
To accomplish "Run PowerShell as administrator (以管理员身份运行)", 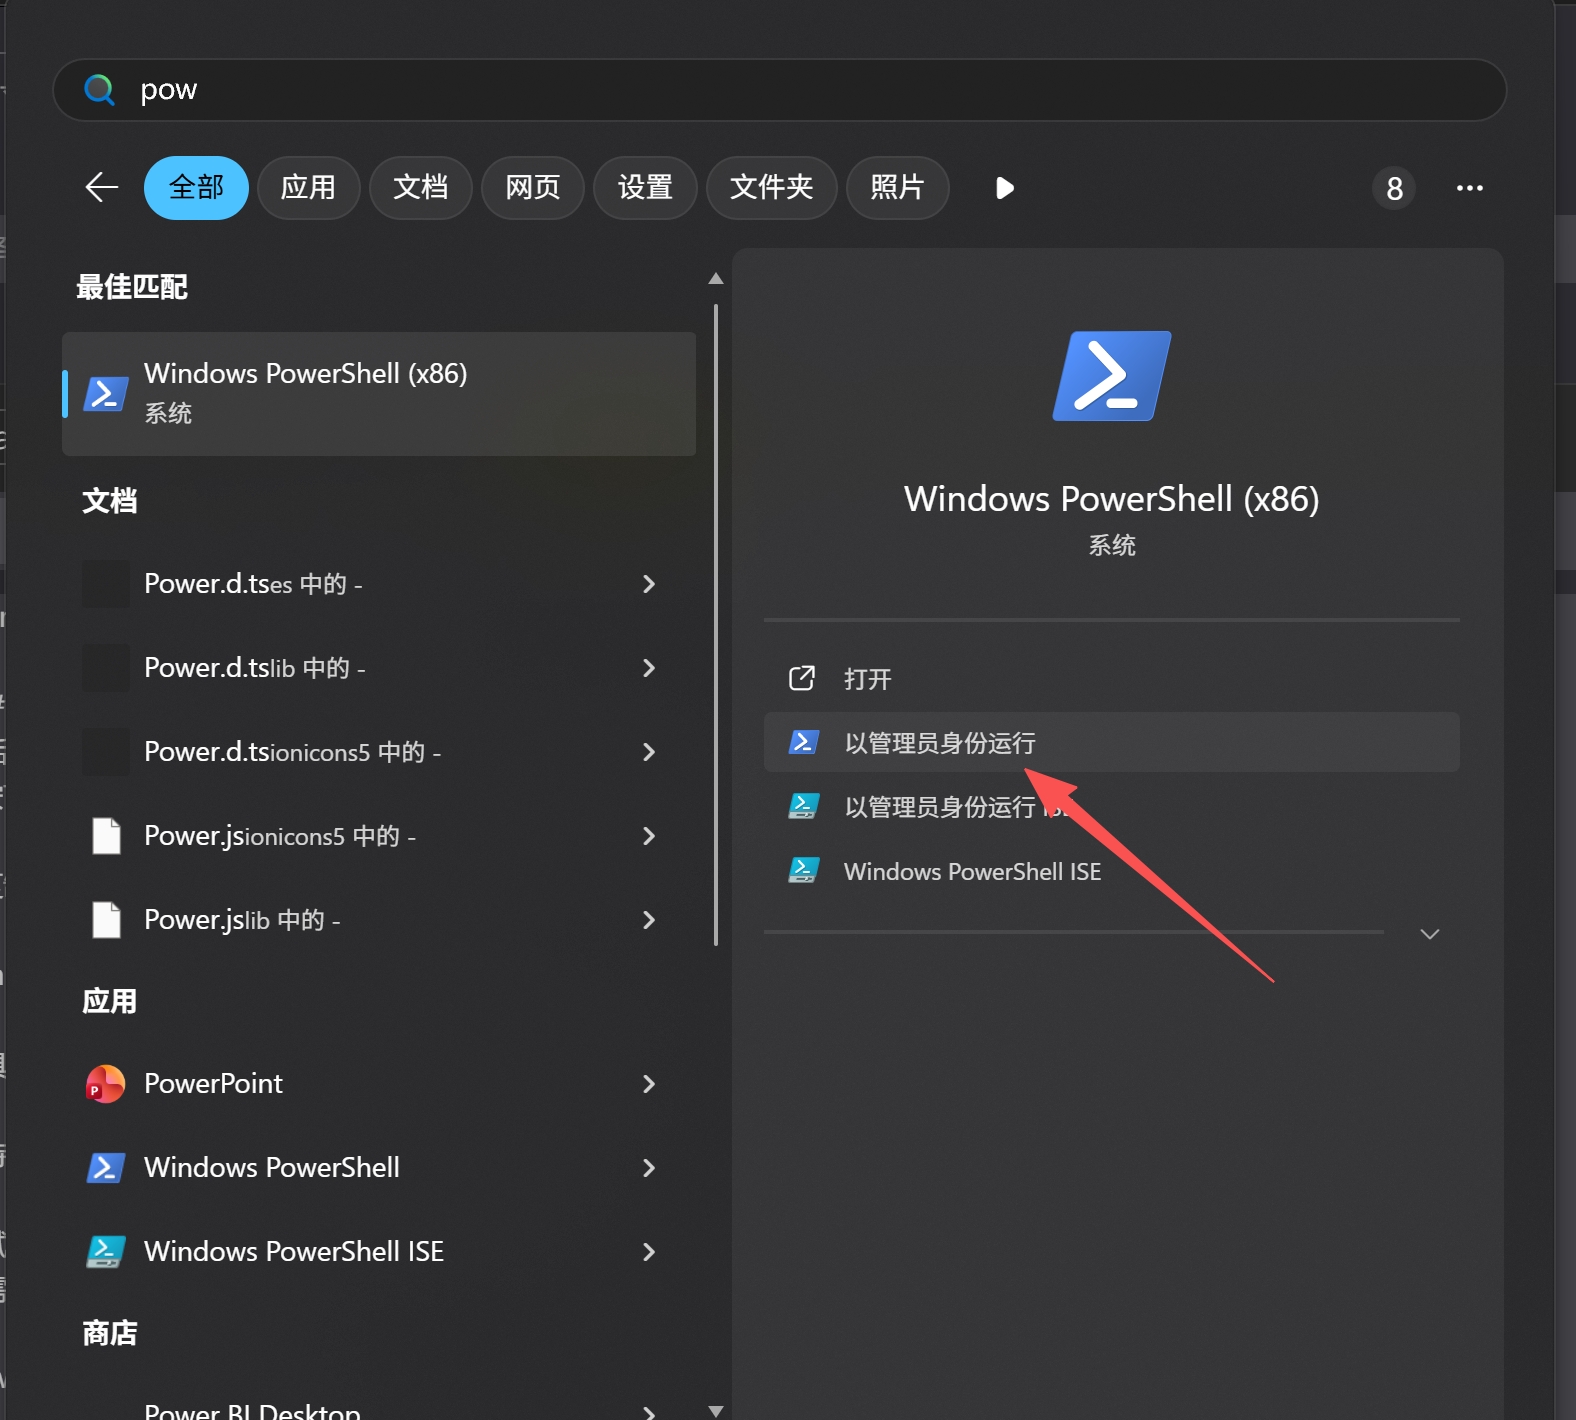I will coord(940,743).
